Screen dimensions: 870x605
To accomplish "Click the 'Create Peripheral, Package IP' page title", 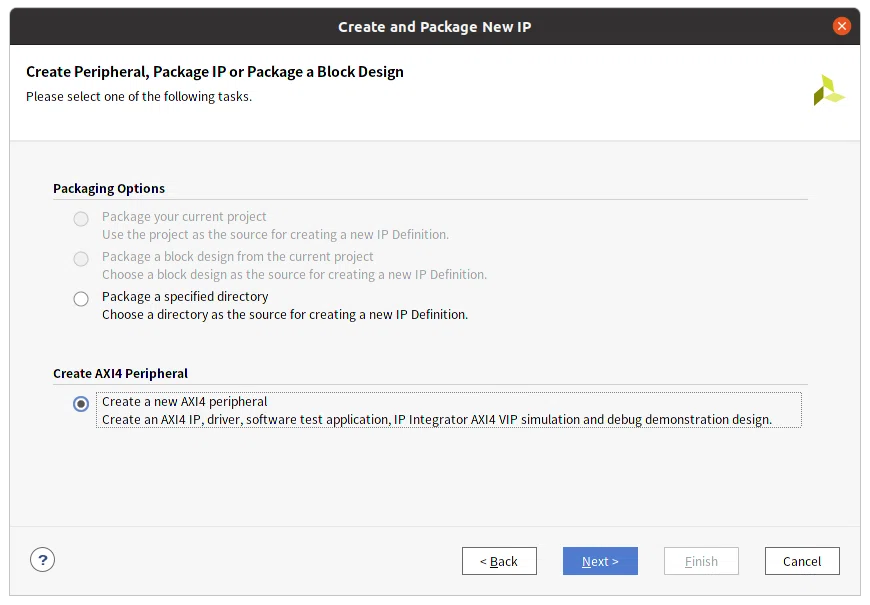I will pos(215,72).
